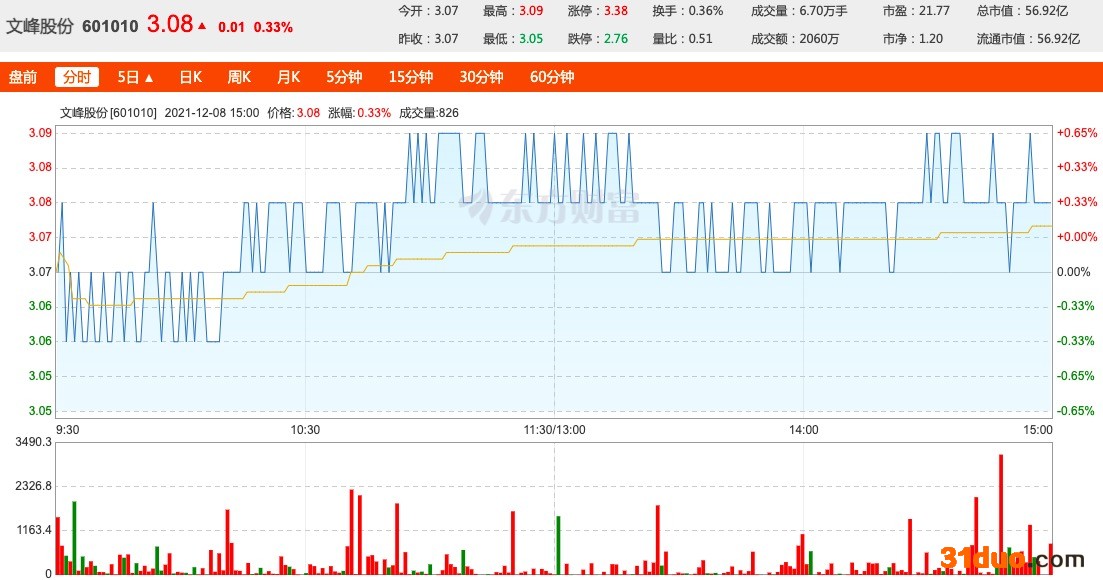
Task: Click the stock code 601010 in header
Action: (x=110, y=26)
